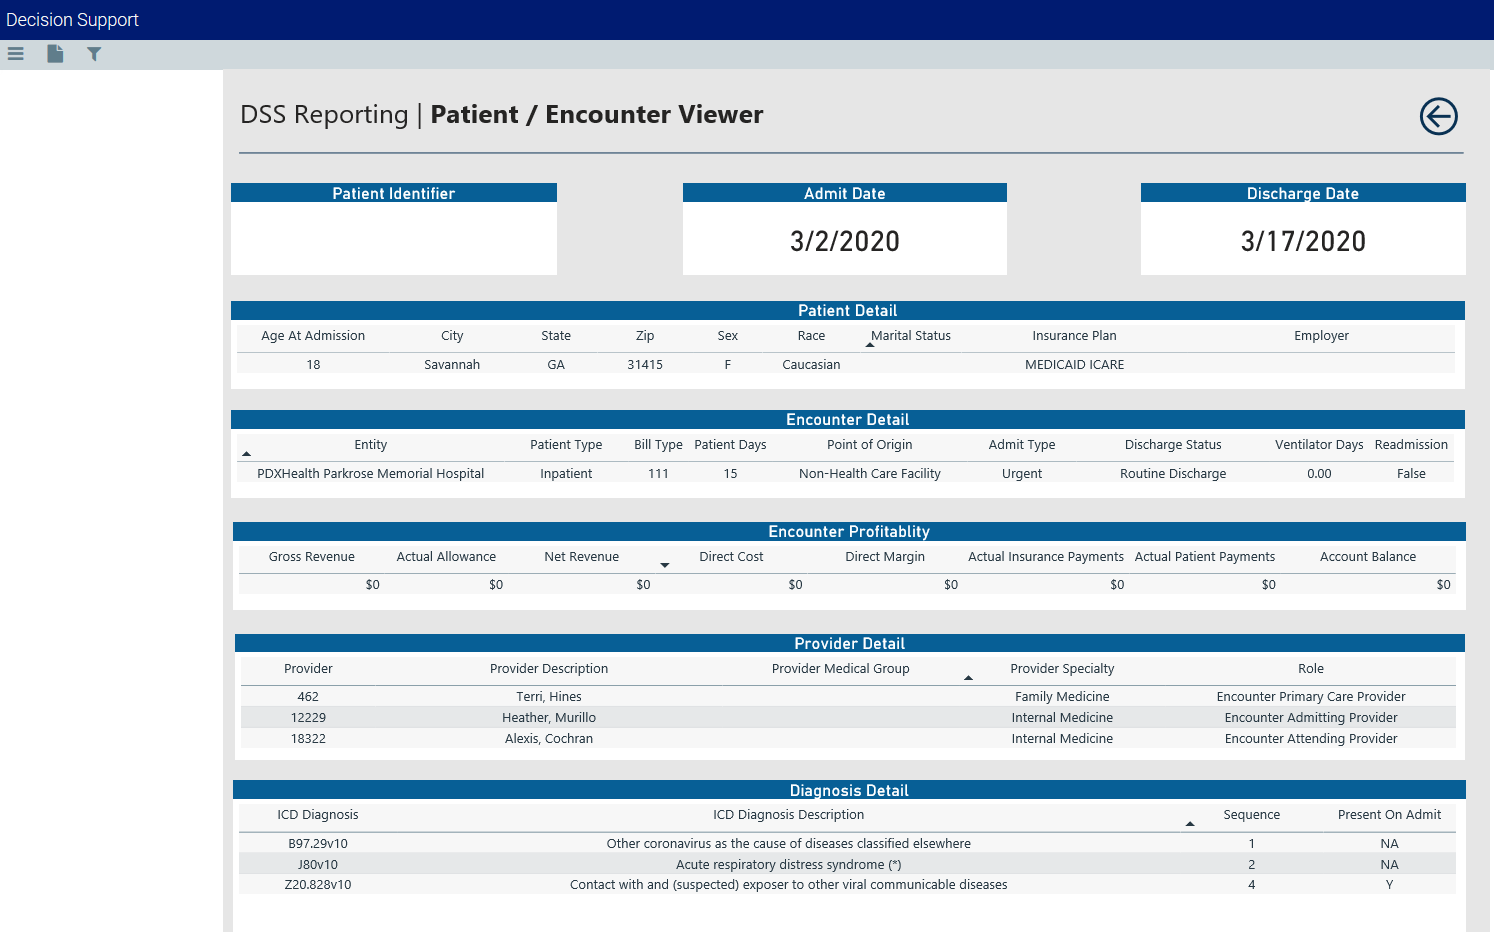Select provider Alexis, Cochran
1494x932 pixels.
pyautogui.click(x=549, y=739)
